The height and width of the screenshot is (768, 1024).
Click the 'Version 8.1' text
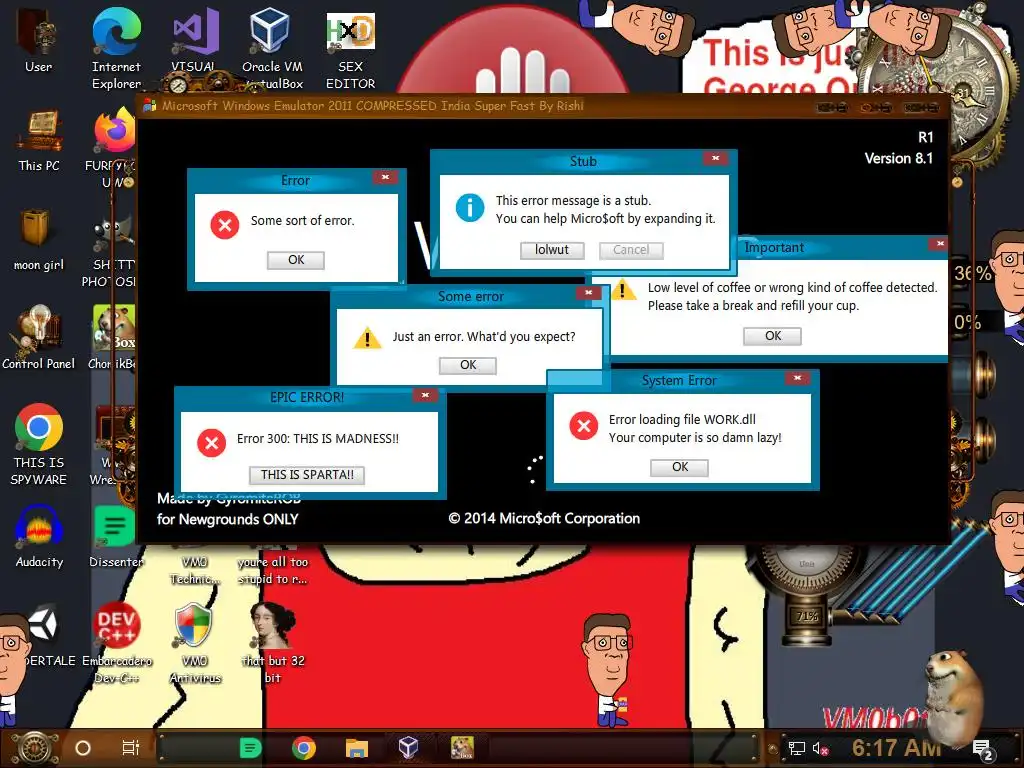[899, 159]
